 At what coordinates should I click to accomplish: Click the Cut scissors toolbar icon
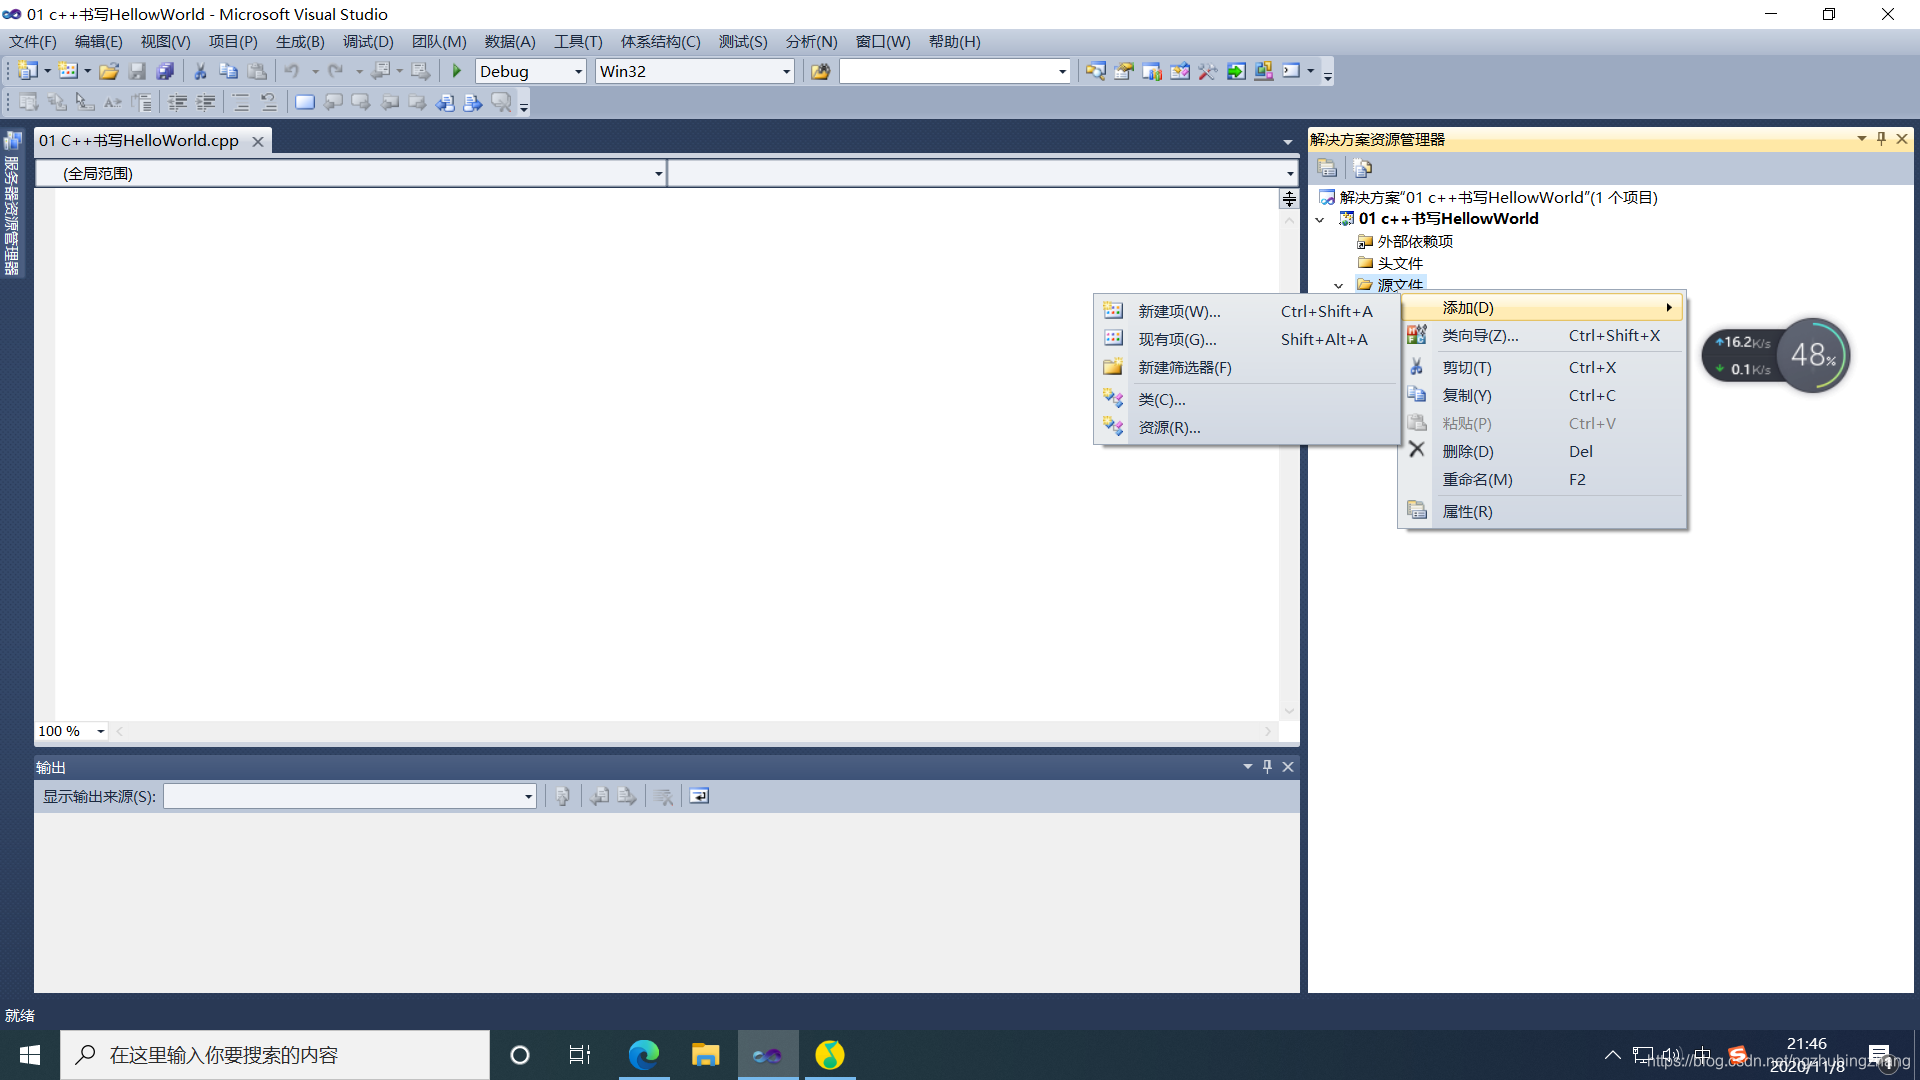click(x=200, y=71)
